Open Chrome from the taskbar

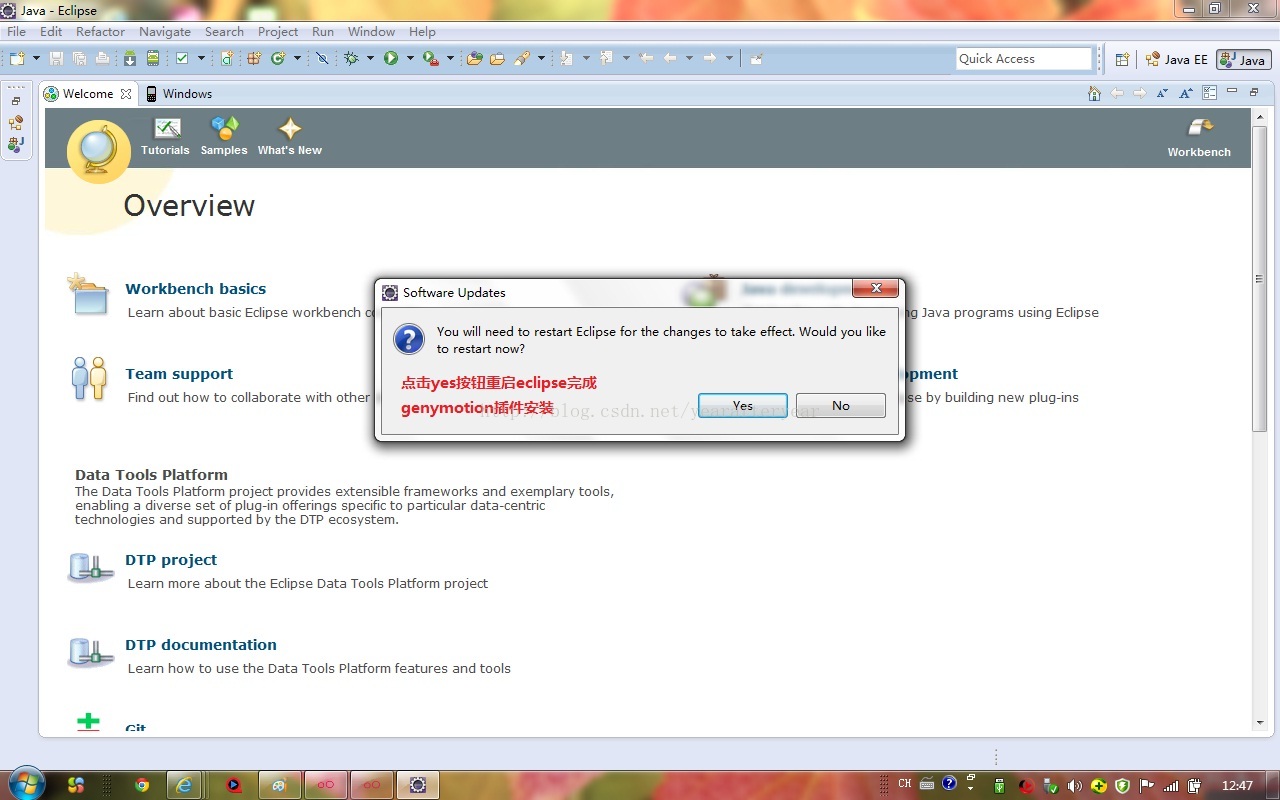click(142, 785)
